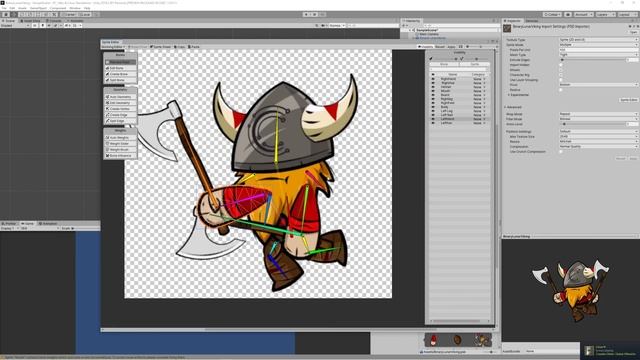This screenshot has width=640, height=360.
Task: Toggle the Use Layer Grouping checkbox
Action: [x=561, y=80]
